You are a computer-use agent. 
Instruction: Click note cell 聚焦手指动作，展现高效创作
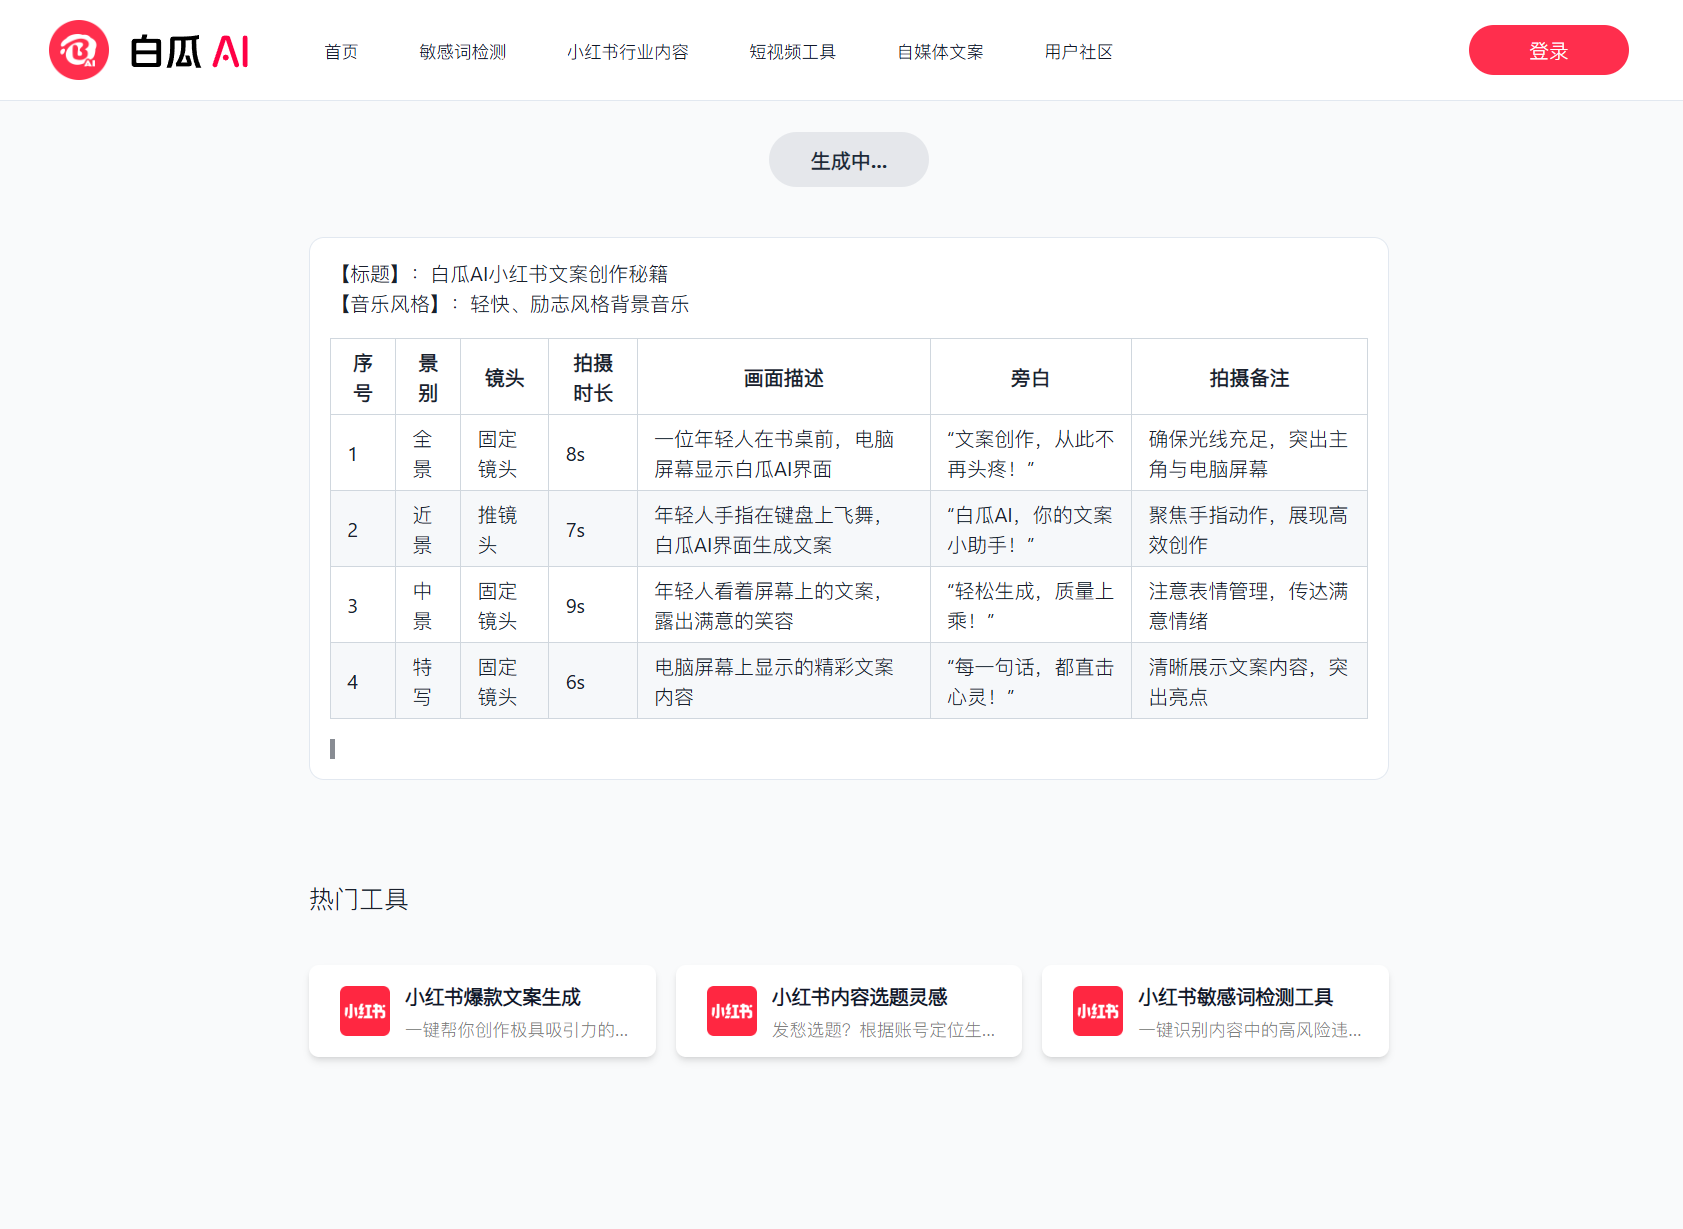(1249, 530)
